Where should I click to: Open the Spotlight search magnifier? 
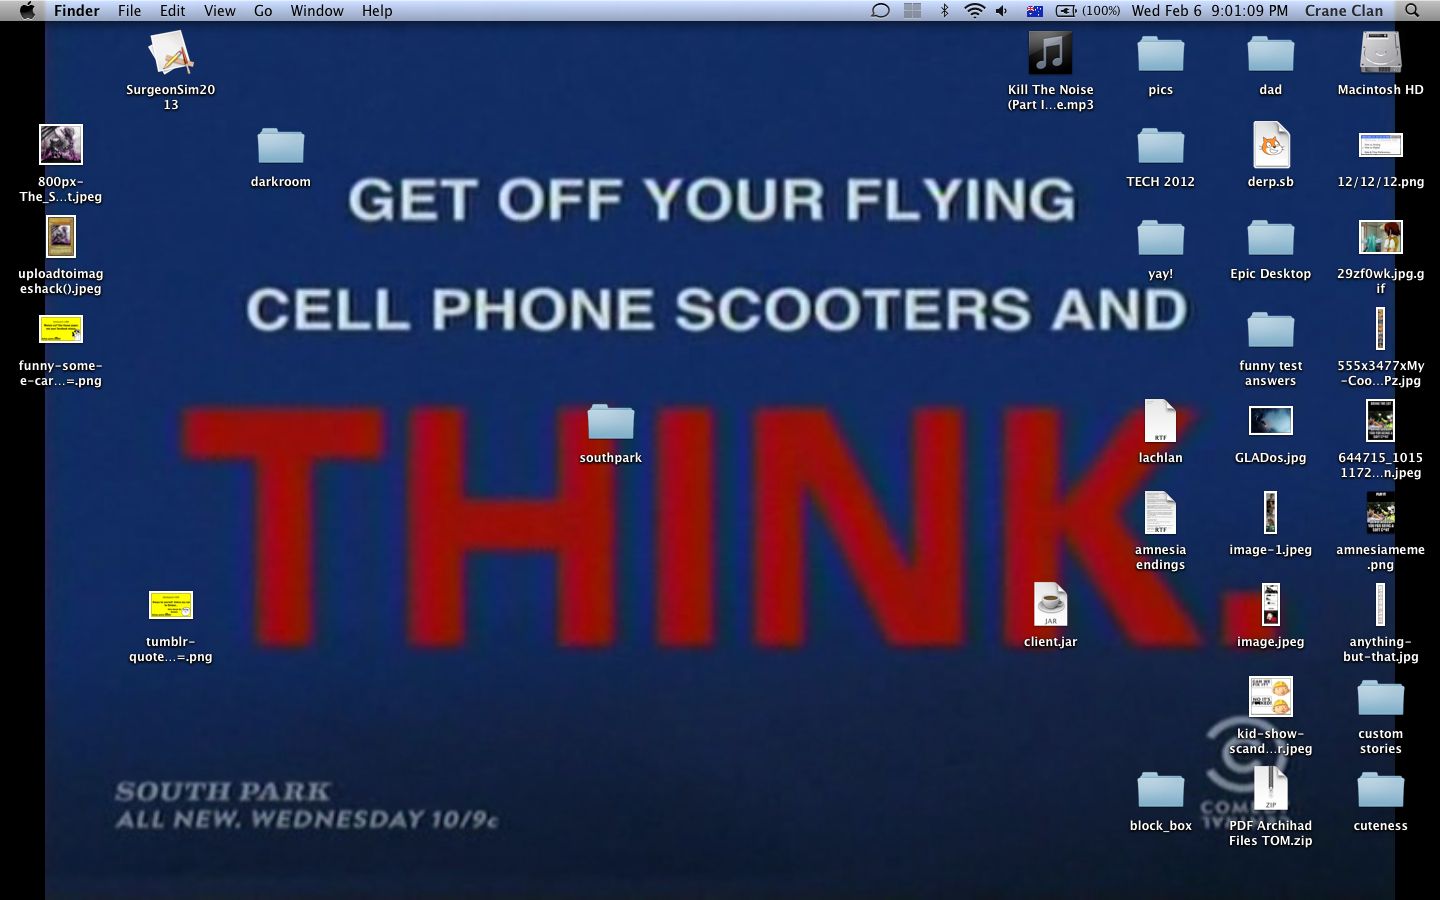click(1412, 11)
